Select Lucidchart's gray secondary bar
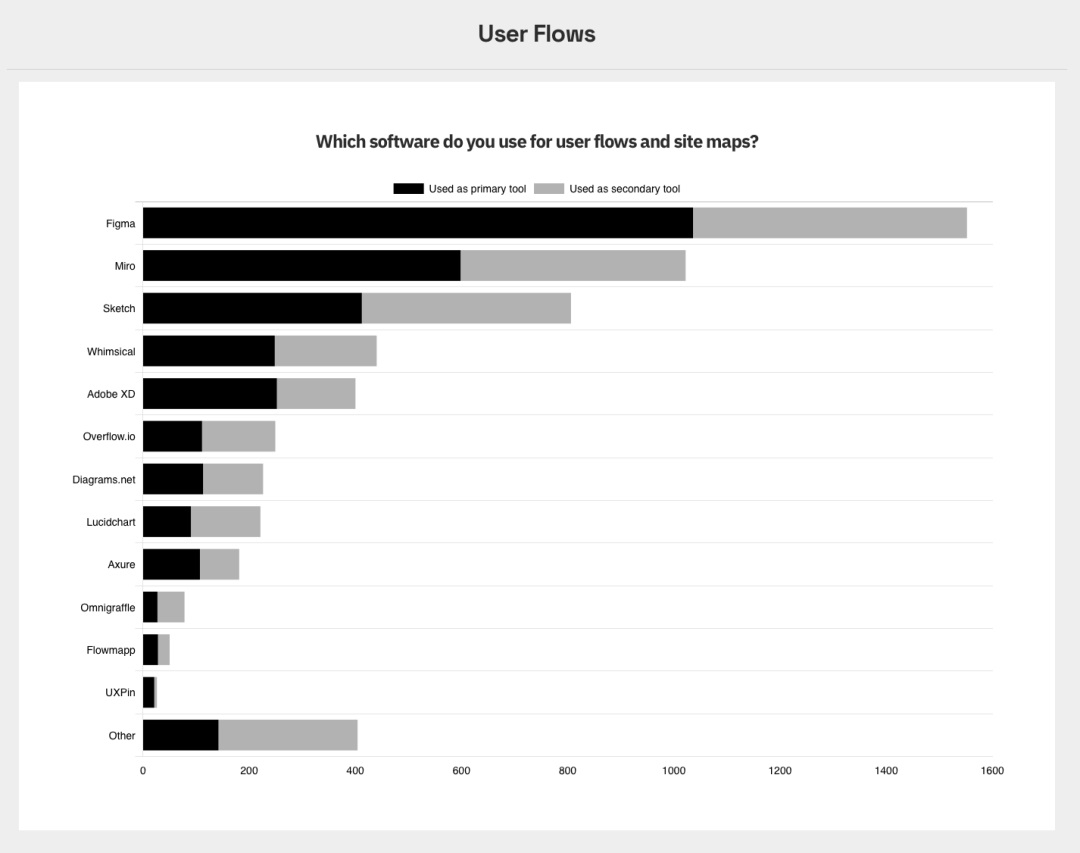 [x=225, y=522]
